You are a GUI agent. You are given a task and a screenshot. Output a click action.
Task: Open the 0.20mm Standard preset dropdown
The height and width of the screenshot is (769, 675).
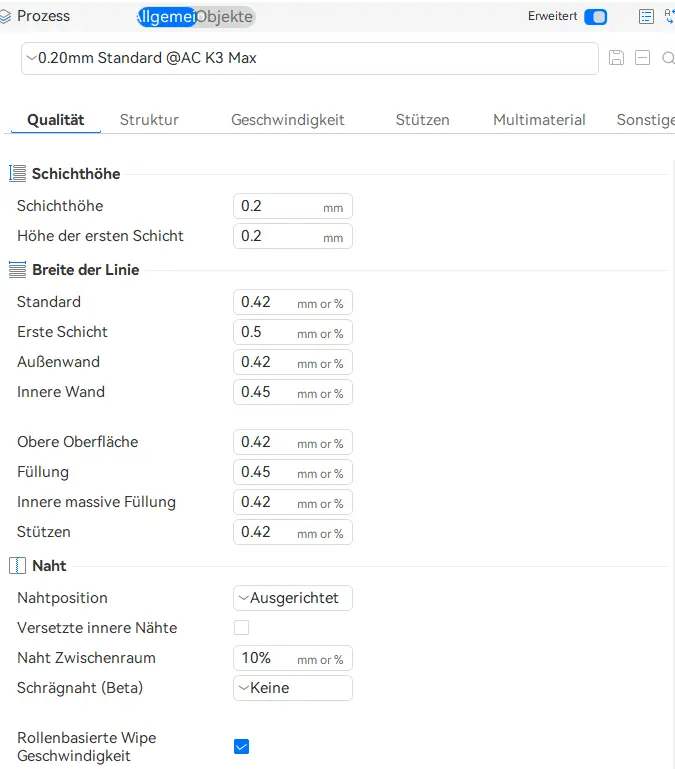(310, 58)
